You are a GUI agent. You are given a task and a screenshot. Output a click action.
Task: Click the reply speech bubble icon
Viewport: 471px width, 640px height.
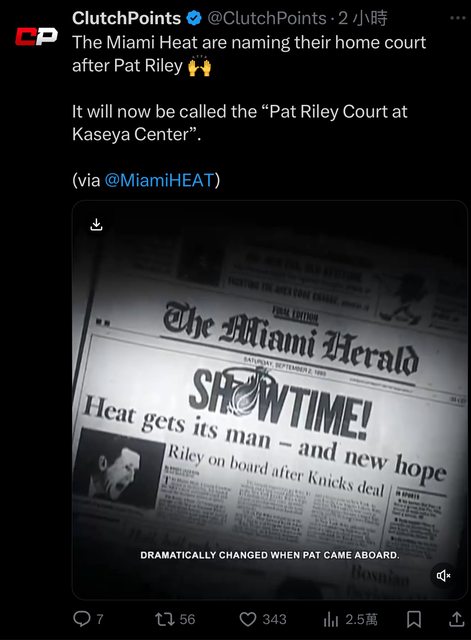coord(81,619)
